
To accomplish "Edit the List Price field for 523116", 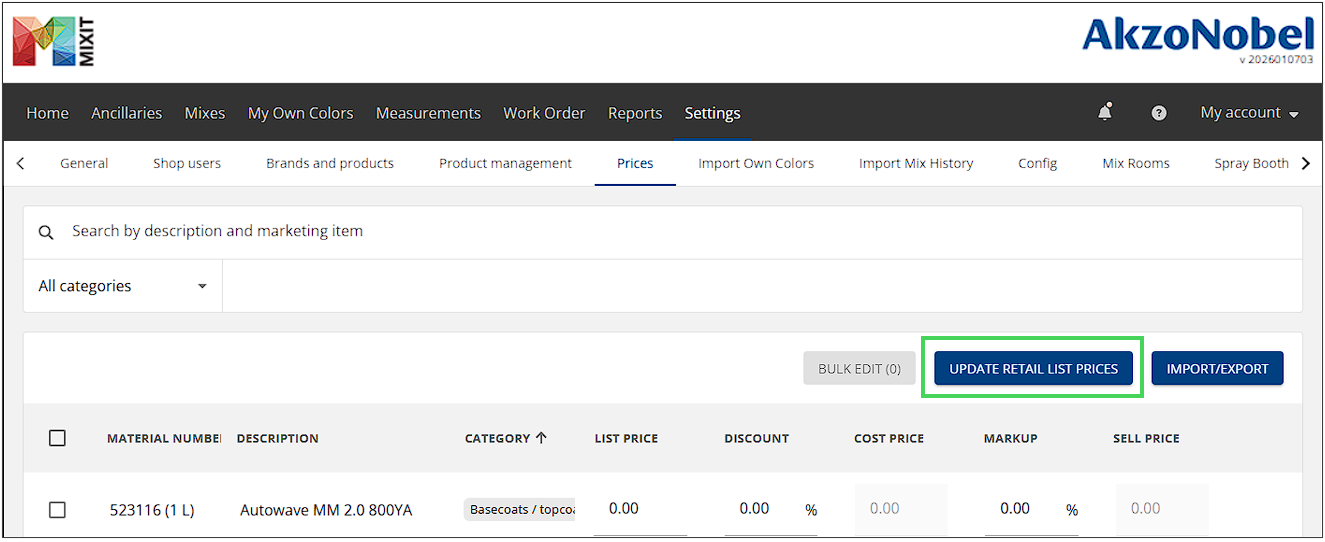I will coord(640,510).
